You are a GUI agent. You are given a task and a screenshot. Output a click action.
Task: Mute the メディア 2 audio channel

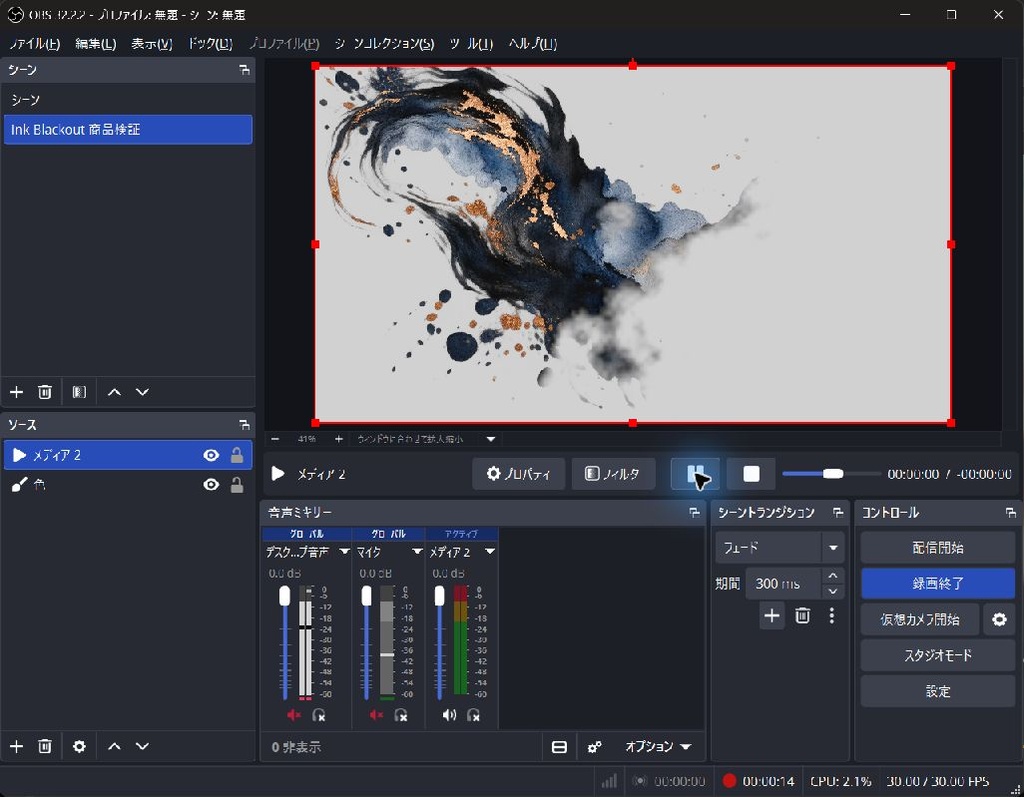449,715
